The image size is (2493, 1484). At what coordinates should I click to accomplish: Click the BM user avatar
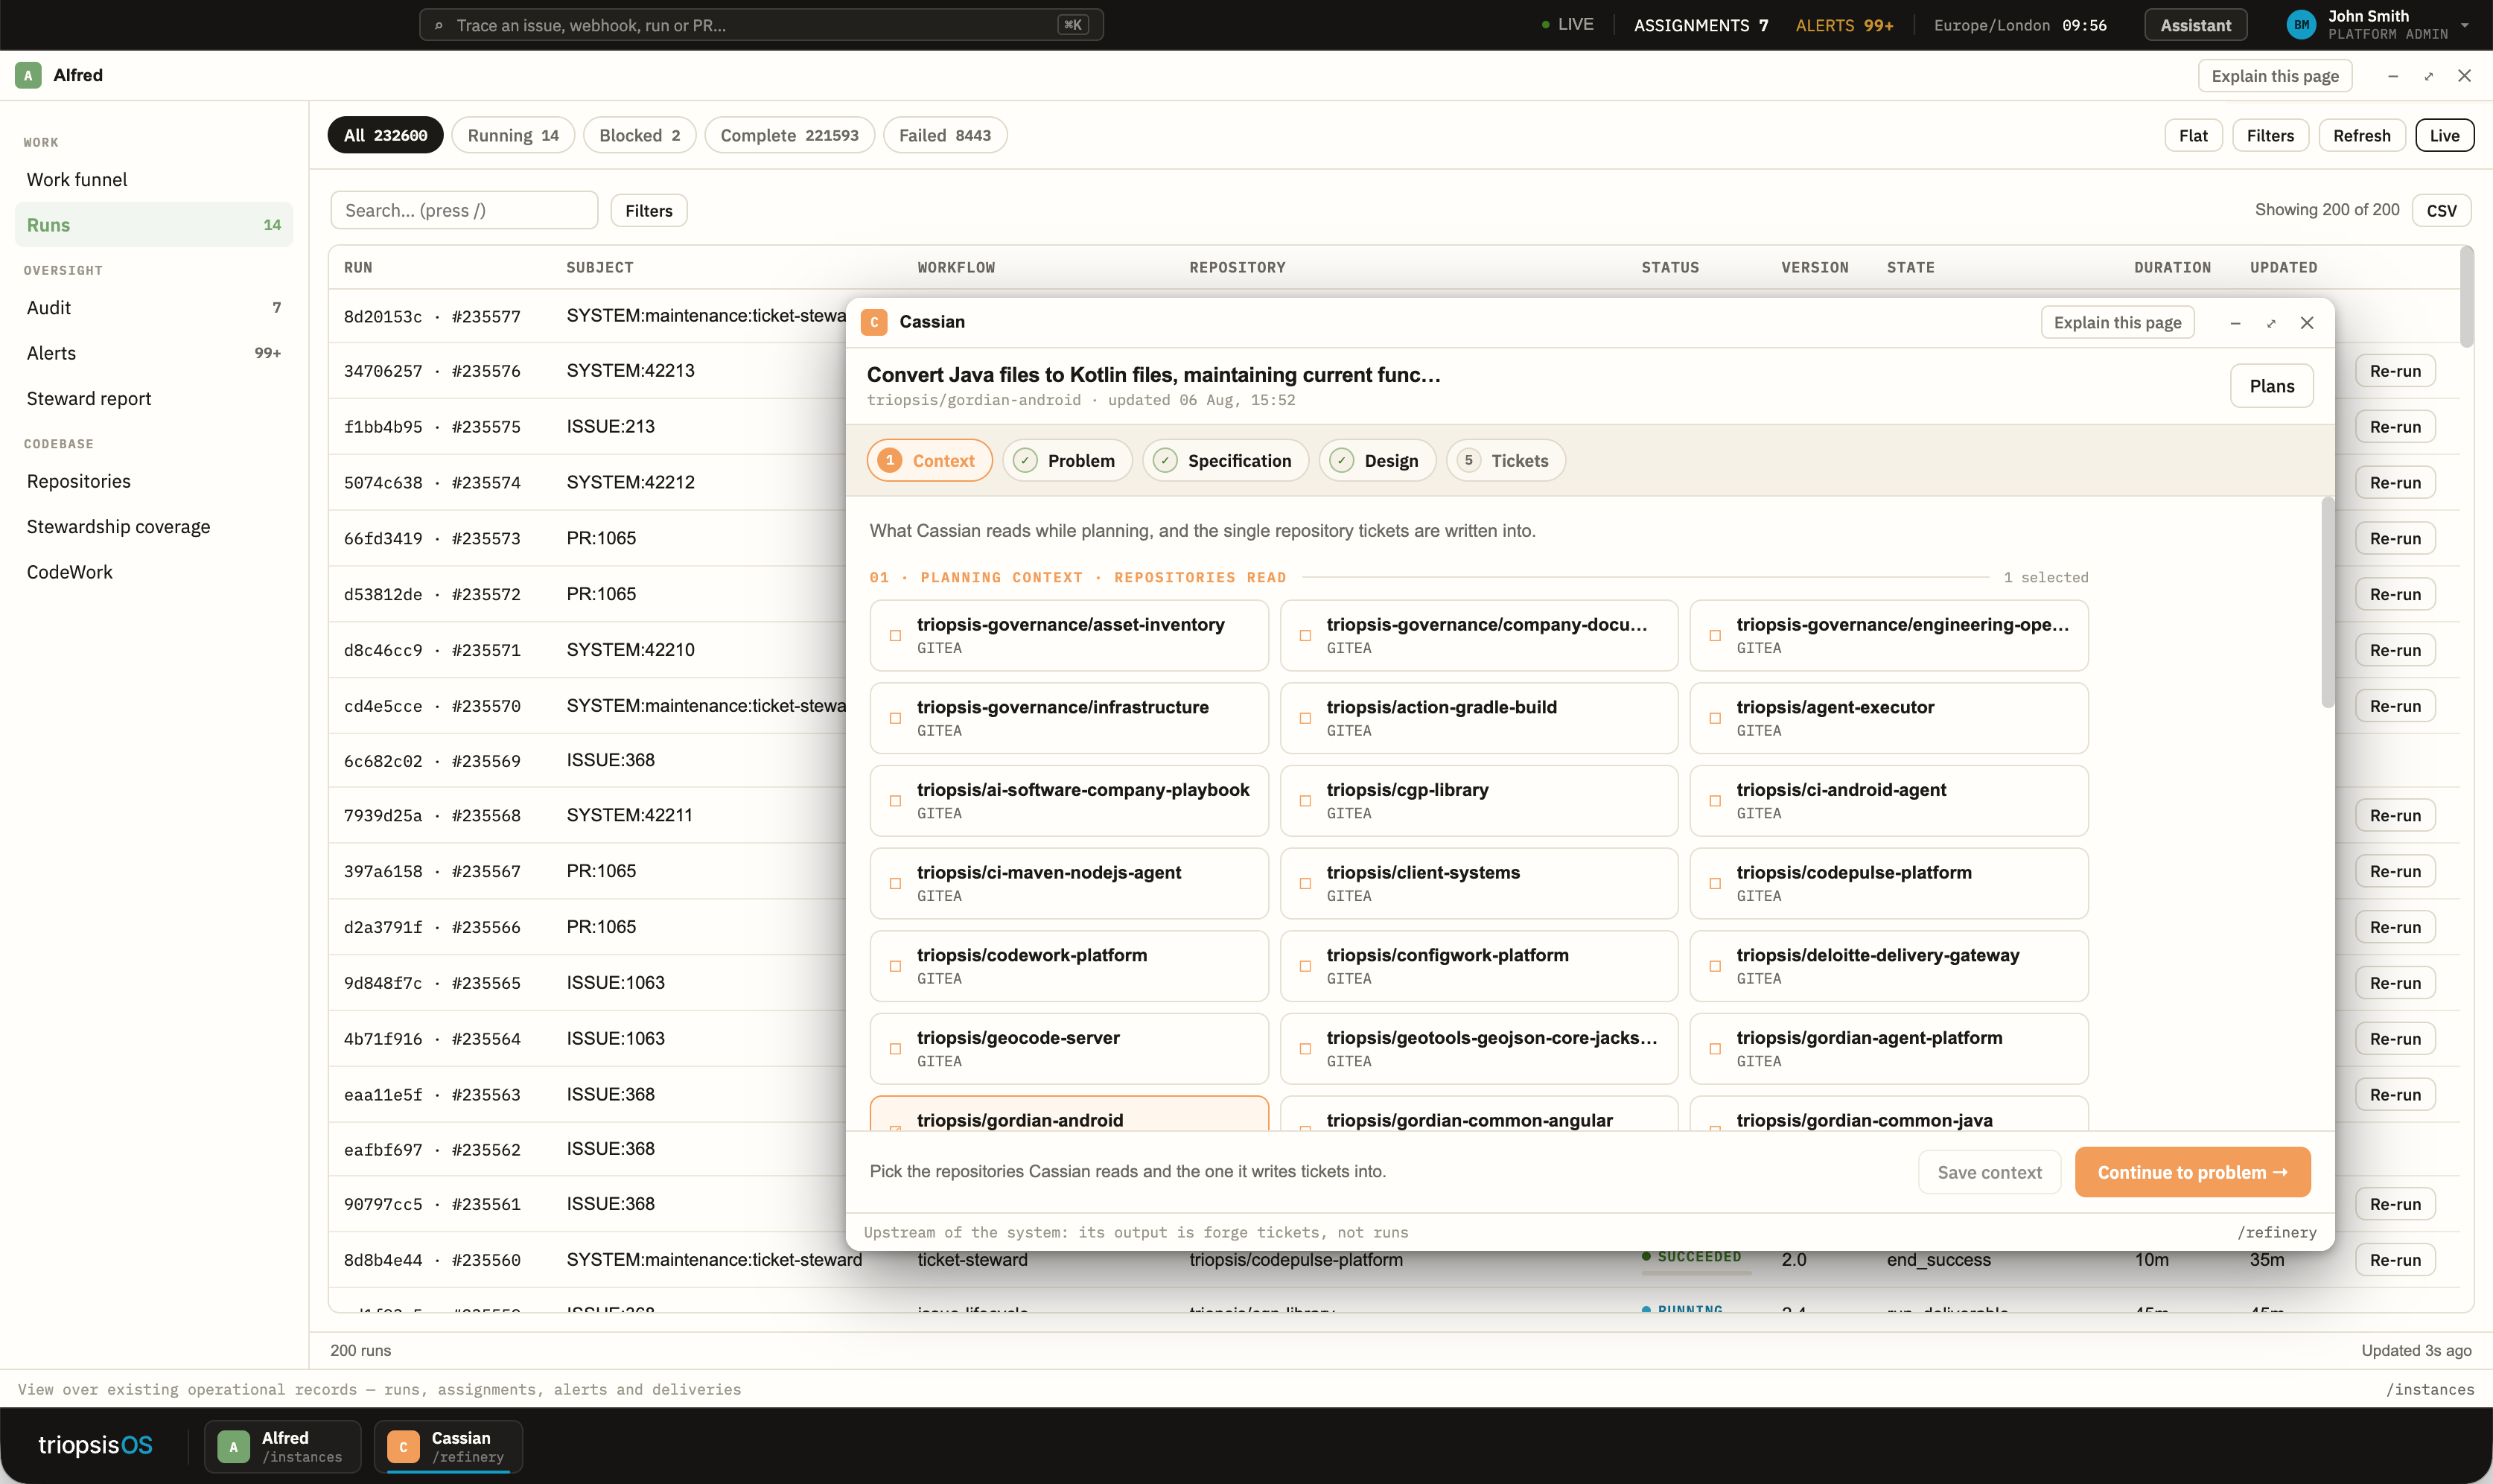(x=2301, y=25)
